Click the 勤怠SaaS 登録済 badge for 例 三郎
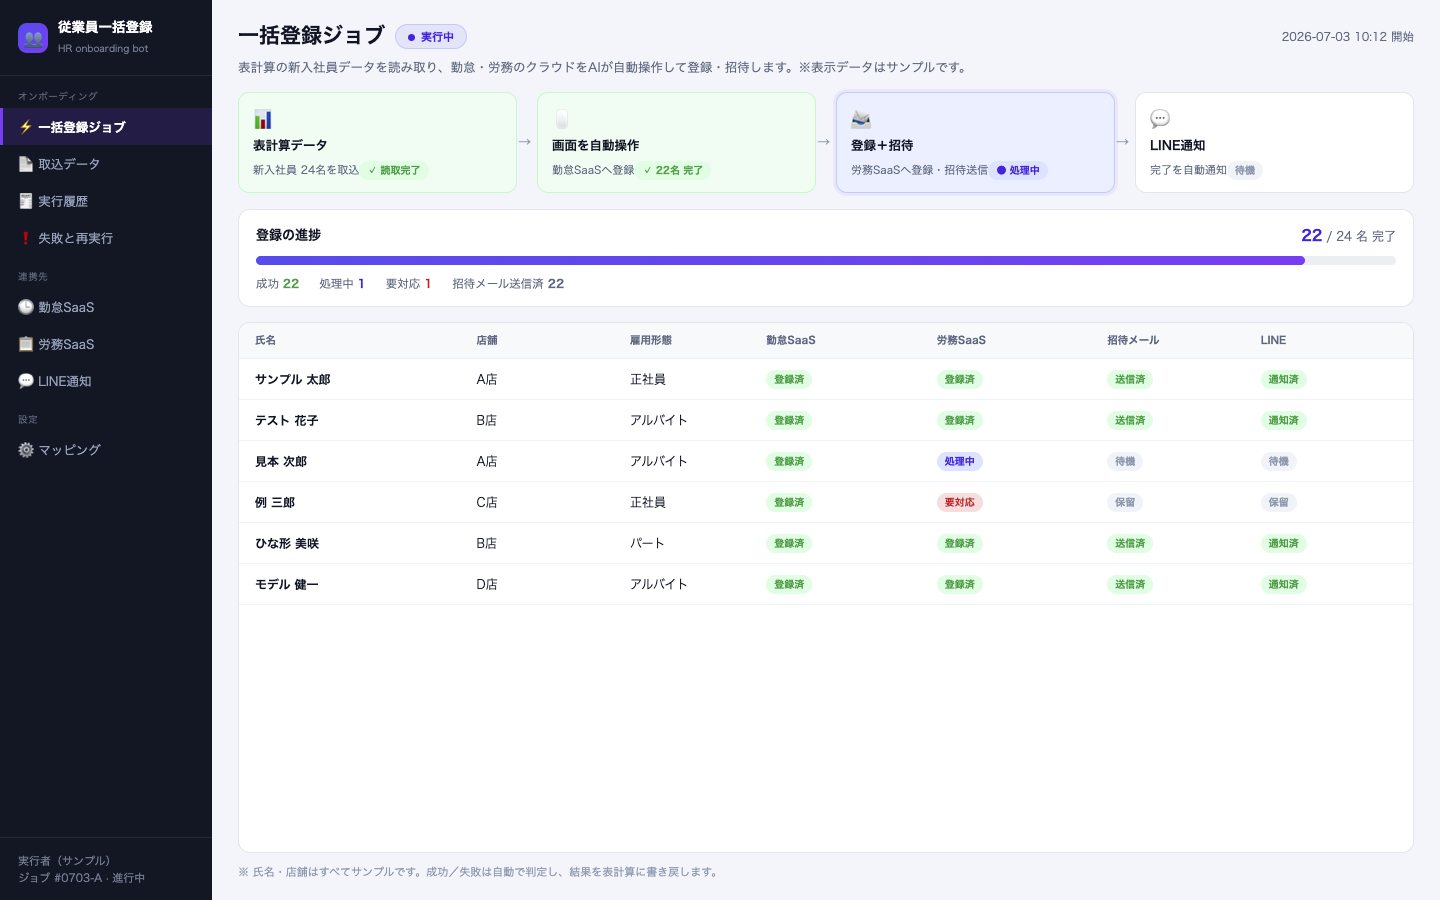This screenshot has width=1440, height=900. coord(789,502)
